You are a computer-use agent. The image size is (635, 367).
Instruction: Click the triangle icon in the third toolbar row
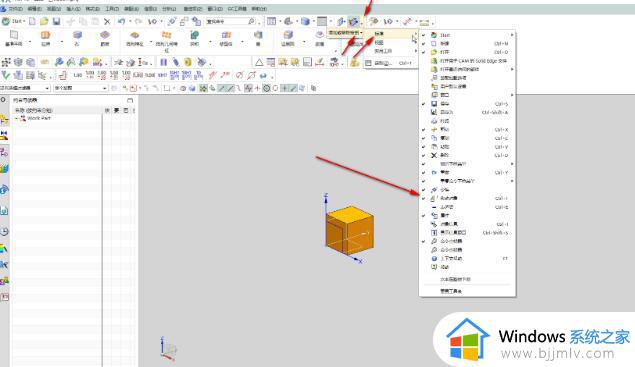click(x=259, y=62)
